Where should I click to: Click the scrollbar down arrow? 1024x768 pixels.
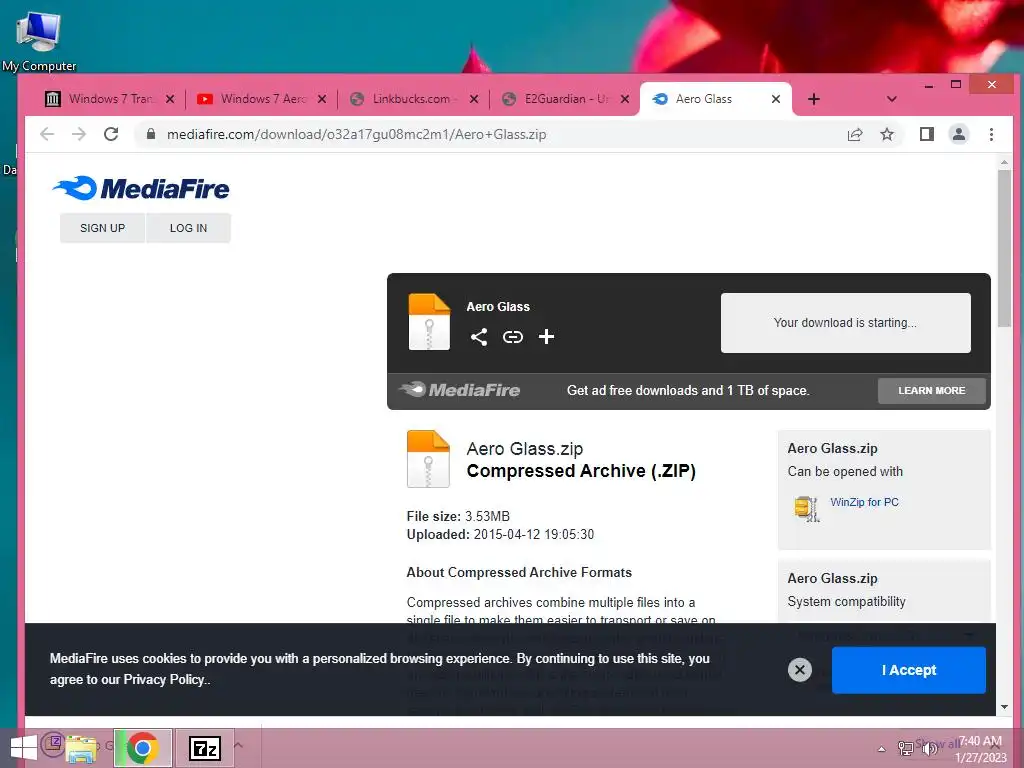pos(1004,707)
